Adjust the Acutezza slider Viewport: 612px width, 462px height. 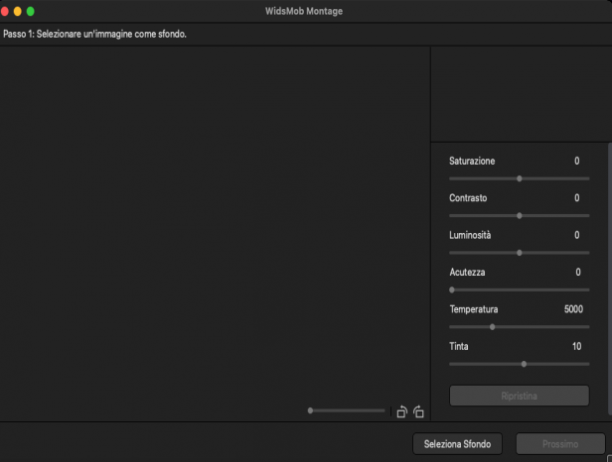tap(519, 290)
